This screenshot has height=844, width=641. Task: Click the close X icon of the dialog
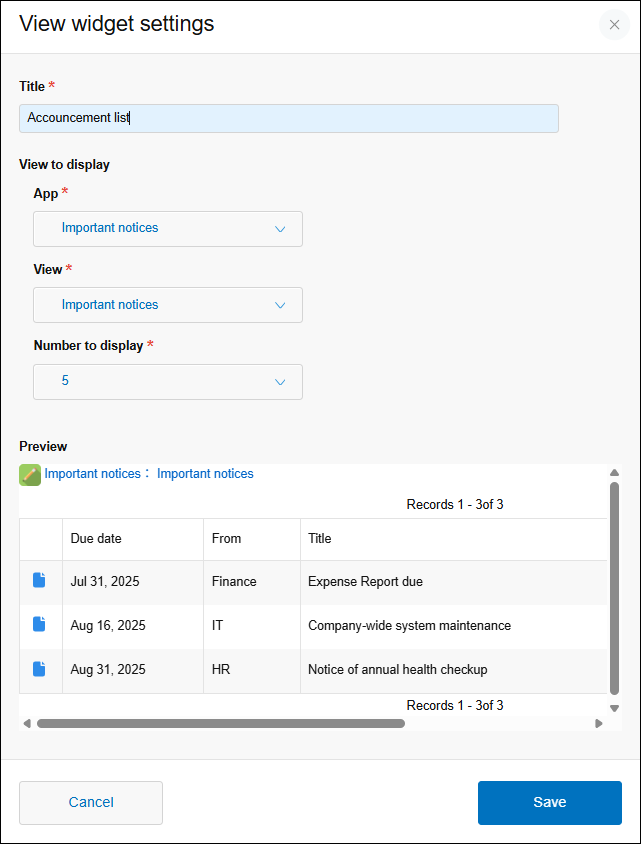(614, 25)
